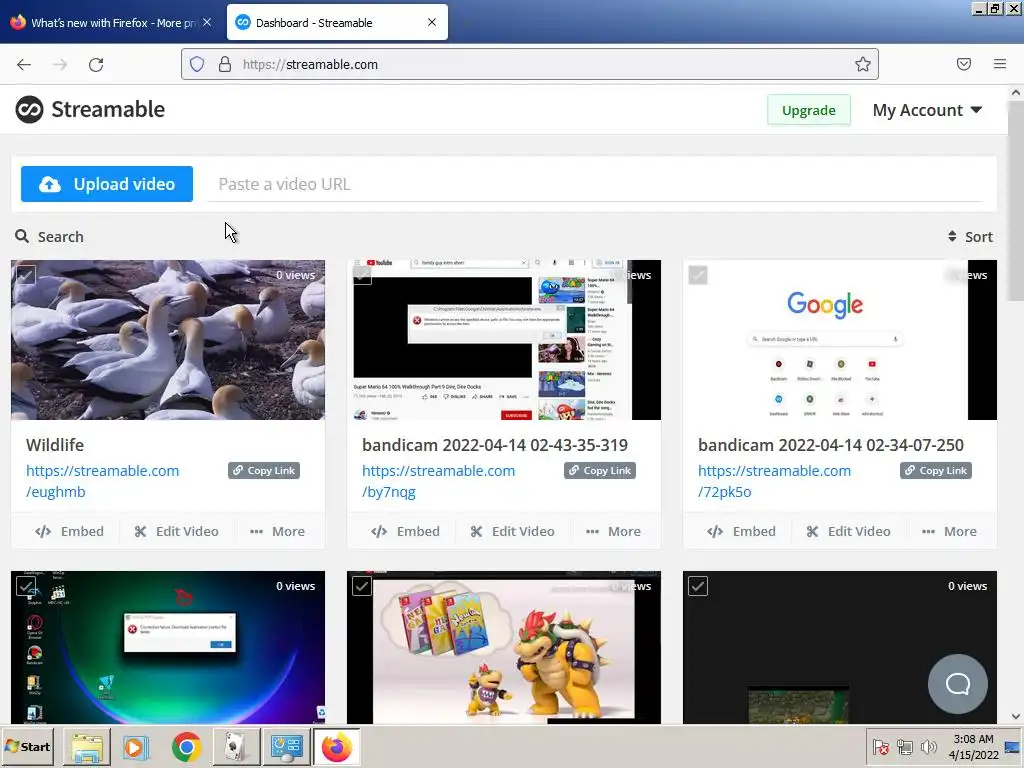Open the Solitaire cards taskbar icon
The image size is (1024, 768).
236,747
